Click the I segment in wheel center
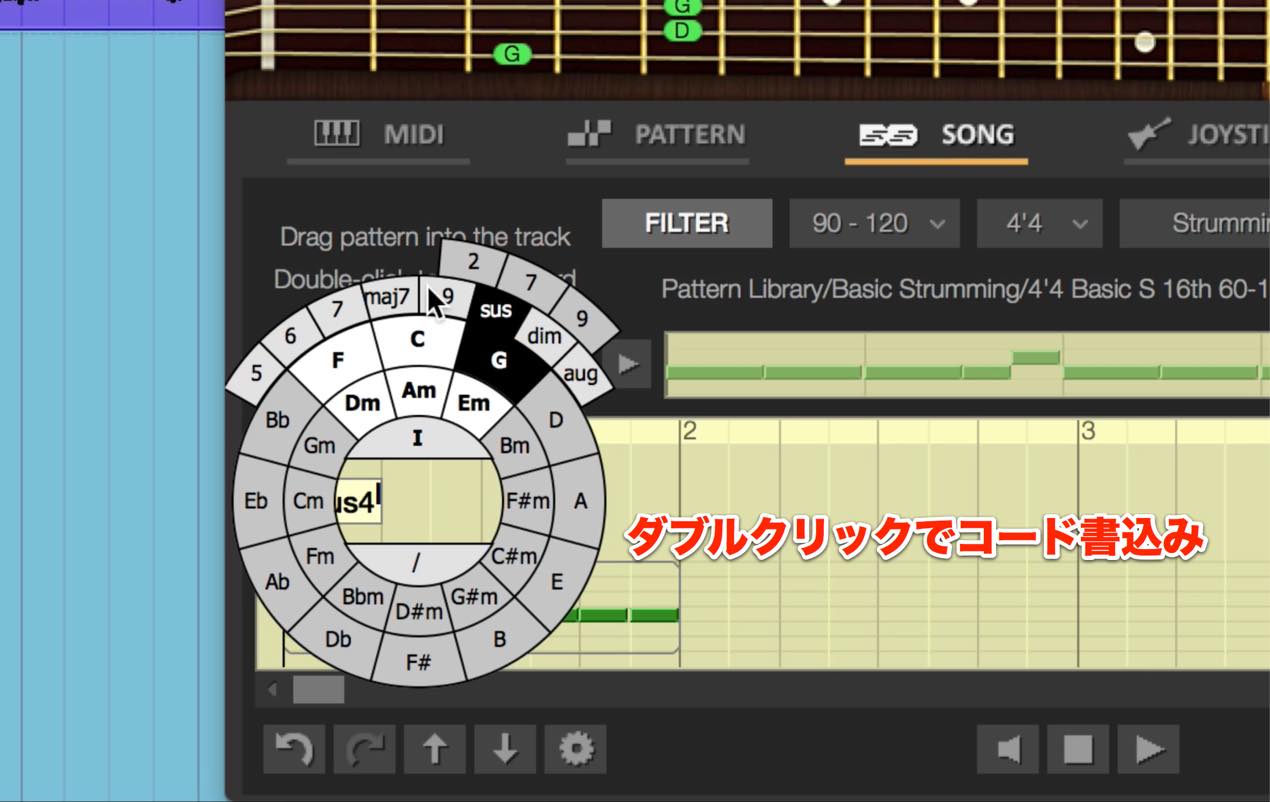 click(x=418, y=437)
